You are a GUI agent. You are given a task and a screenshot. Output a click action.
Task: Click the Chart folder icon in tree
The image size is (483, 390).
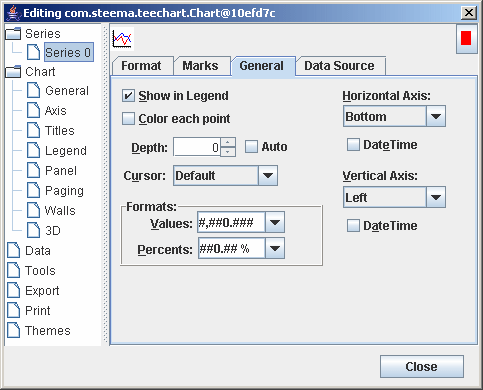pyautogui.click(x=13, y=71)
